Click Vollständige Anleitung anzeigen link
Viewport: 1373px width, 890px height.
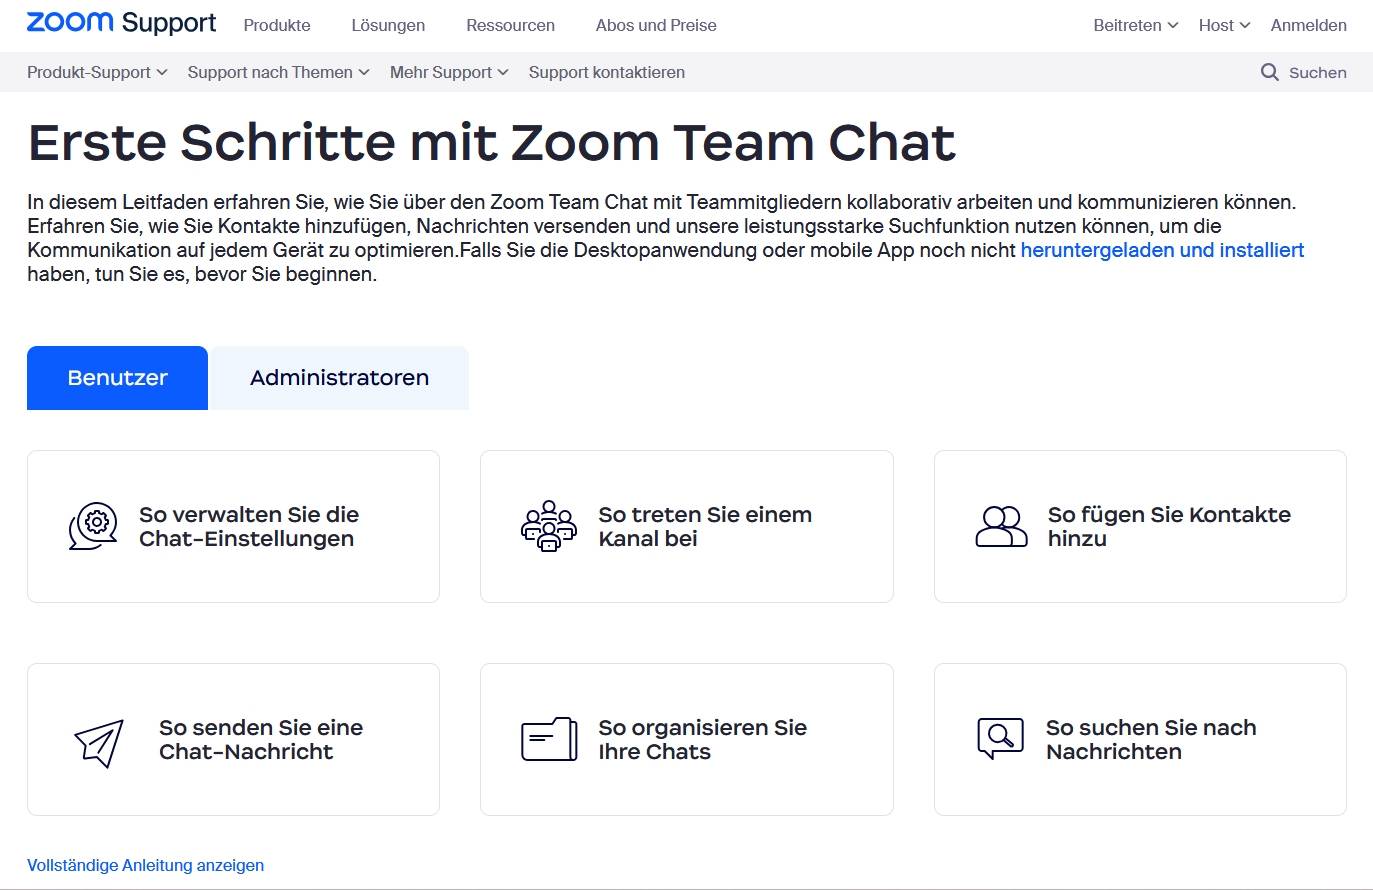tap(146, 865)
